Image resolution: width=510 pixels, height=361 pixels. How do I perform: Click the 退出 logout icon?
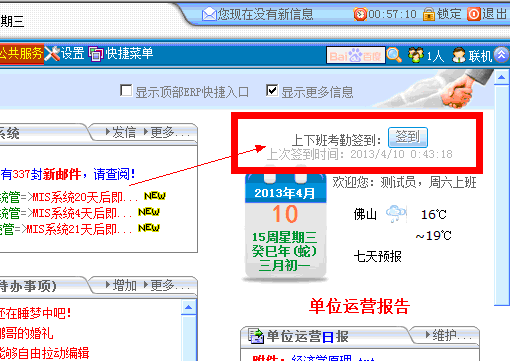point(473,14)
